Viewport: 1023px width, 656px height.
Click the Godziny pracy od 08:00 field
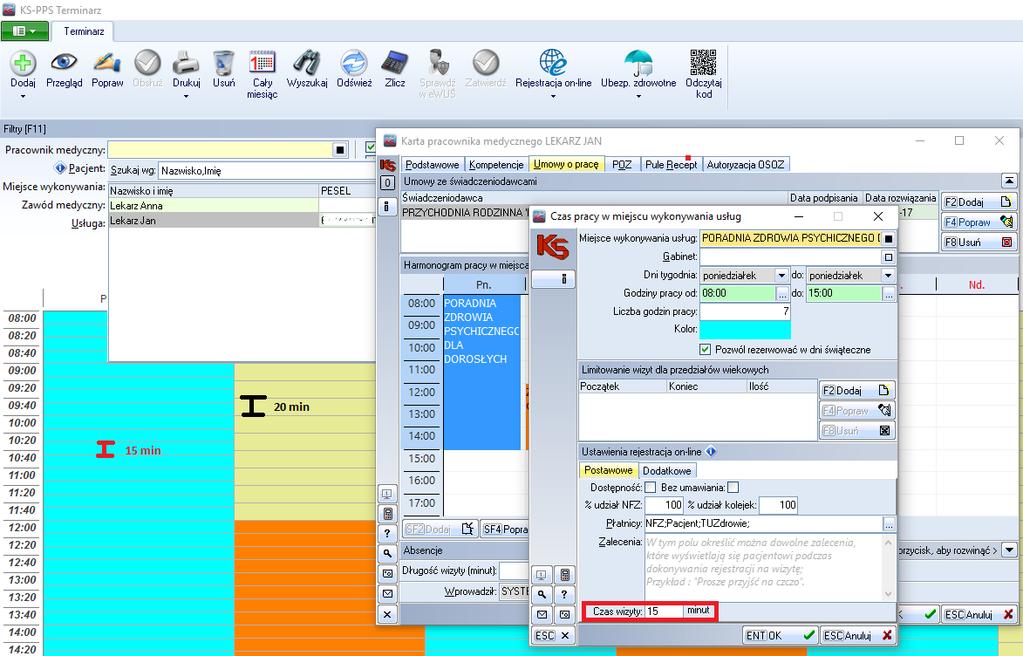pyautogui.click(x=737, y=294)
